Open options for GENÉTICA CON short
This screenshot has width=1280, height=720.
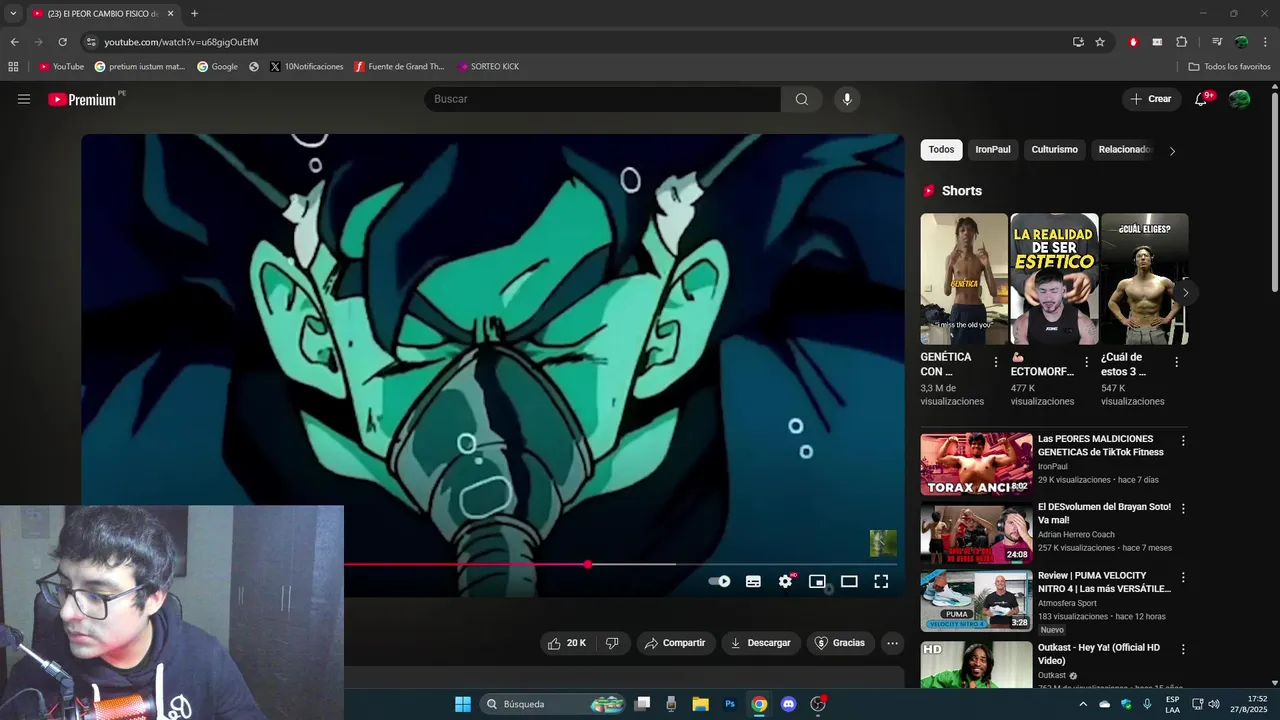995,363
